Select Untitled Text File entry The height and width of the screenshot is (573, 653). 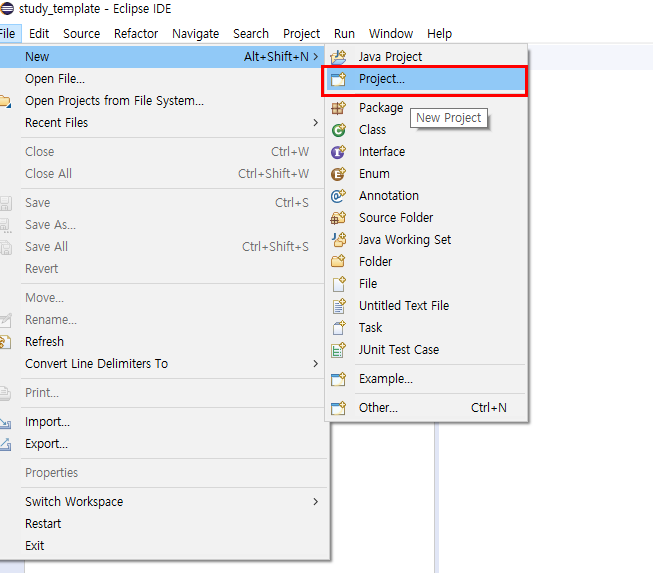pos(426,306)
